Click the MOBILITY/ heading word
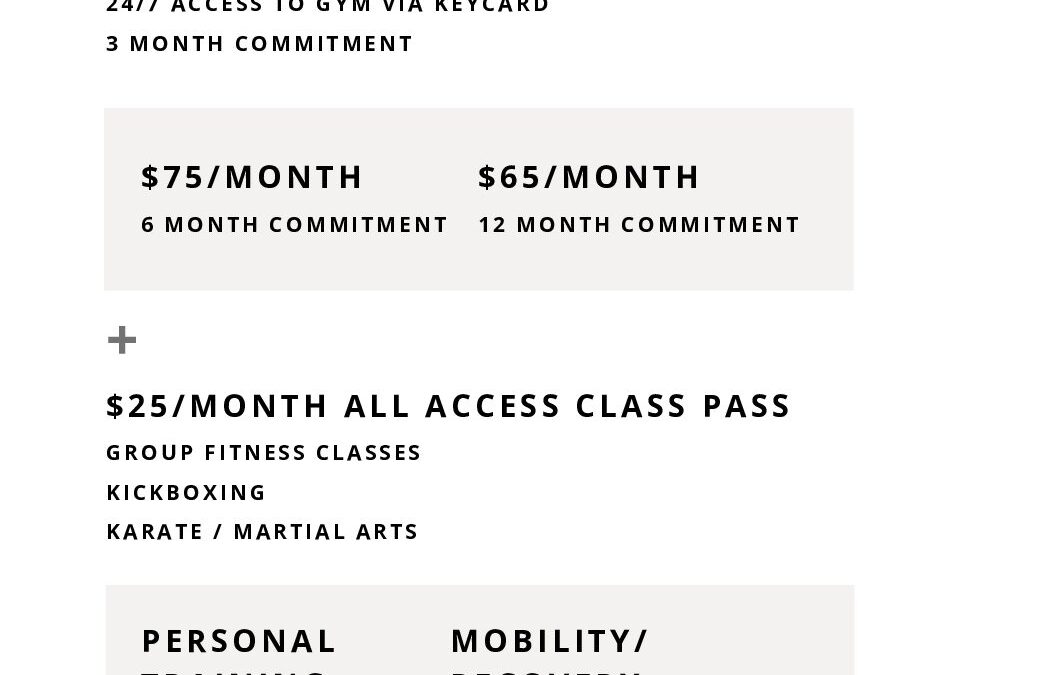 point(549,641)
